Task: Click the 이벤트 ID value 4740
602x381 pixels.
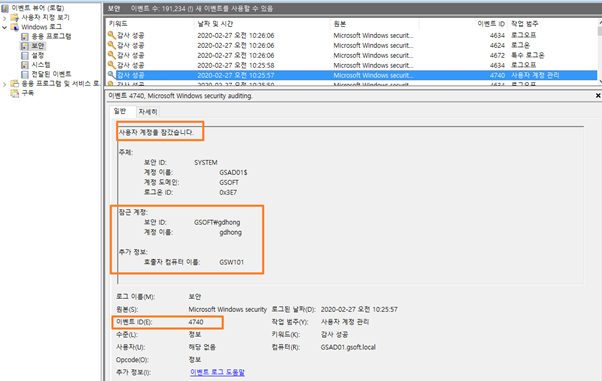Action: click(196, 322)
